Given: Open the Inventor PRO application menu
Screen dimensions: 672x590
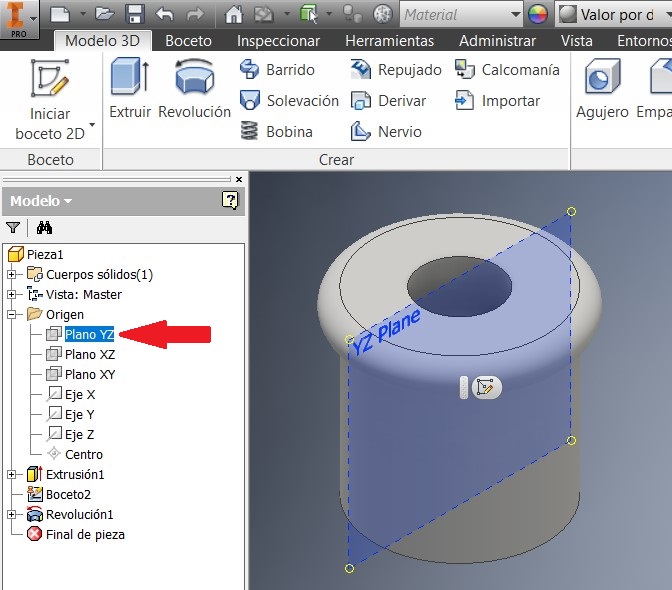Looking at the screenshot, I should tap(19, 19).
